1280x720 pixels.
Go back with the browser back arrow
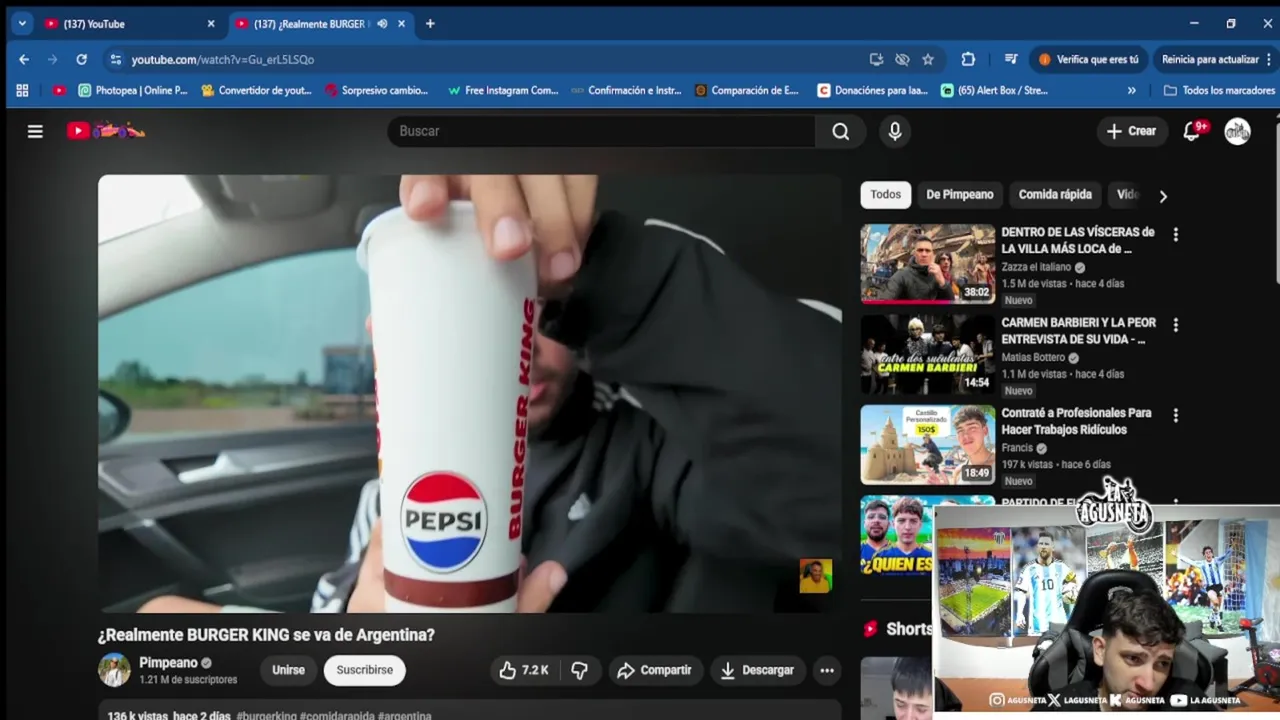[24, 59]
